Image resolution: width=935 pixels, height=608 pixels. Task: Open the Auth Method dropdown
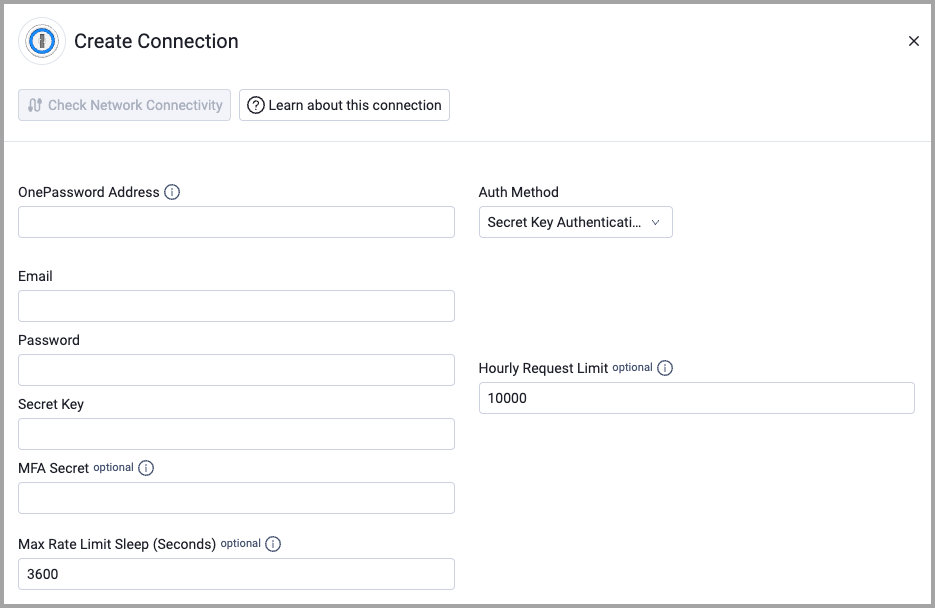coord(575,222)
